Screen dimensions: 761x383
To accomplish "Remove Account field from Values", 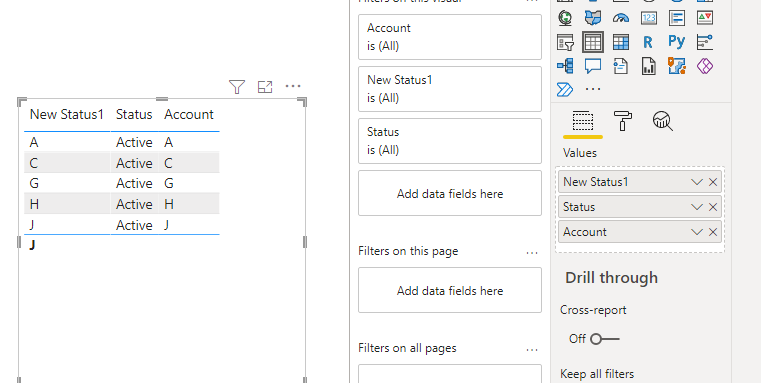I will coord(713,232).
